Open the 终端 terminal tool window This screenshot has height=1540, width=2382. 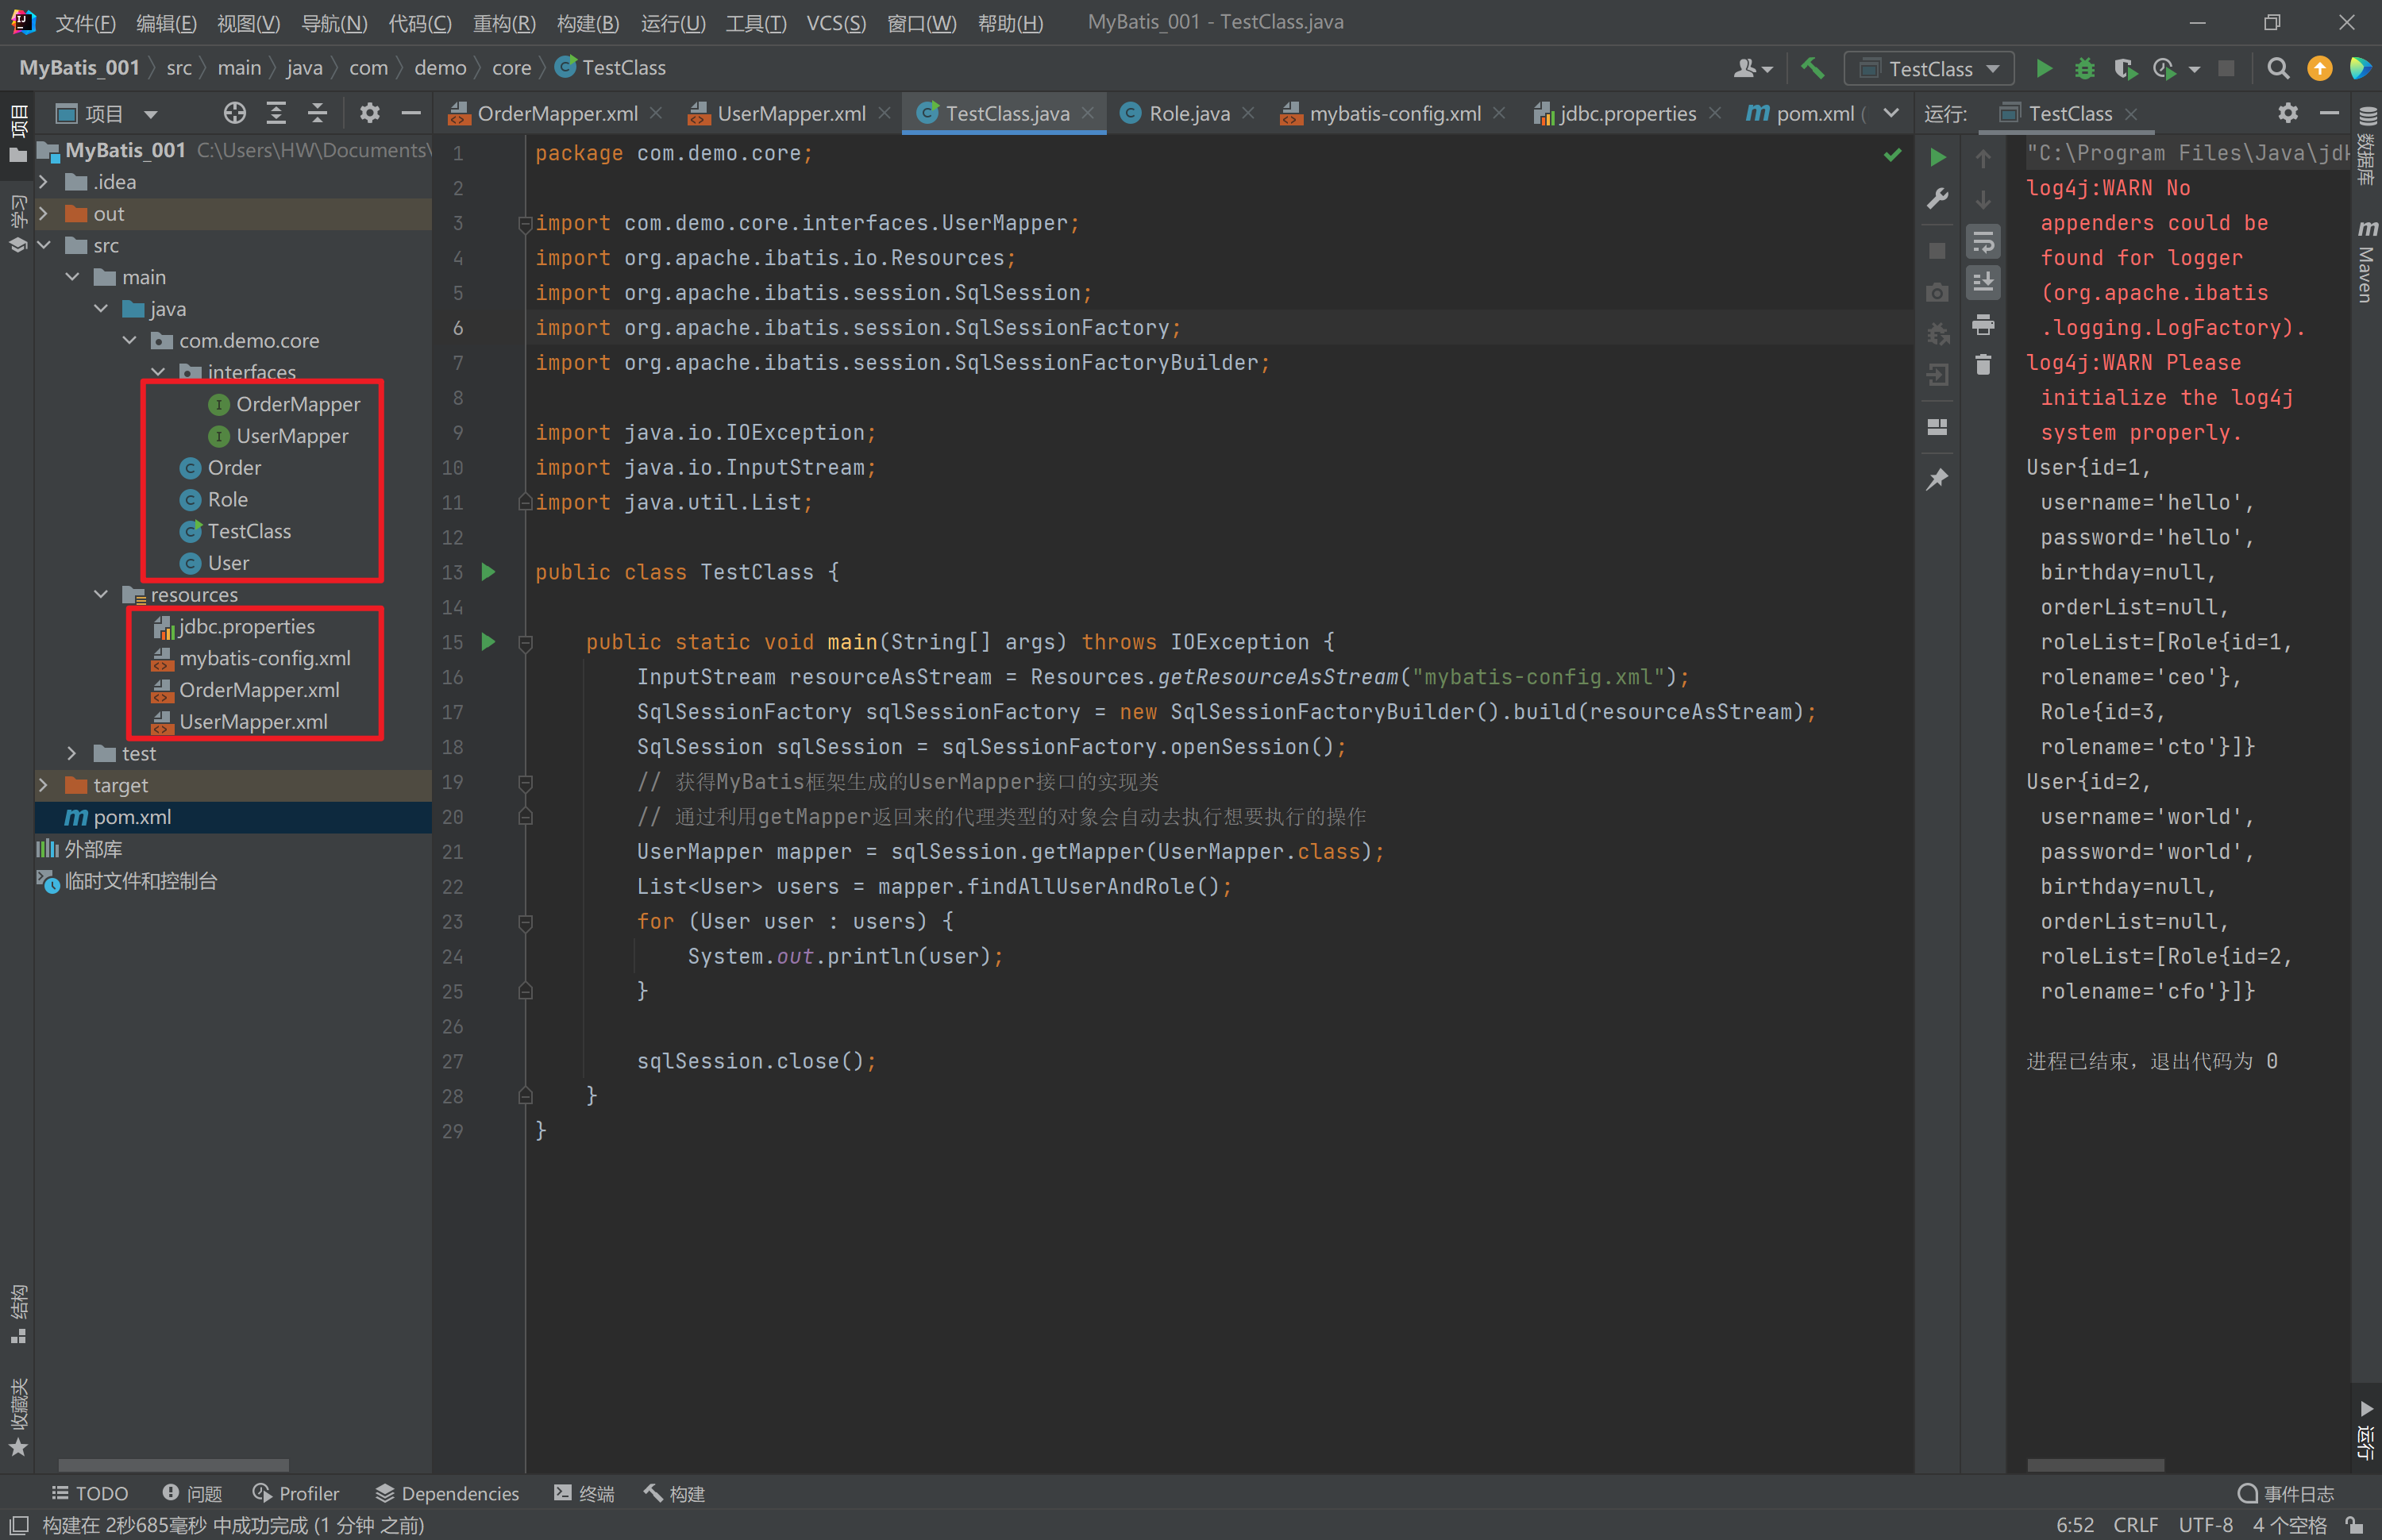pos(584,1492)
